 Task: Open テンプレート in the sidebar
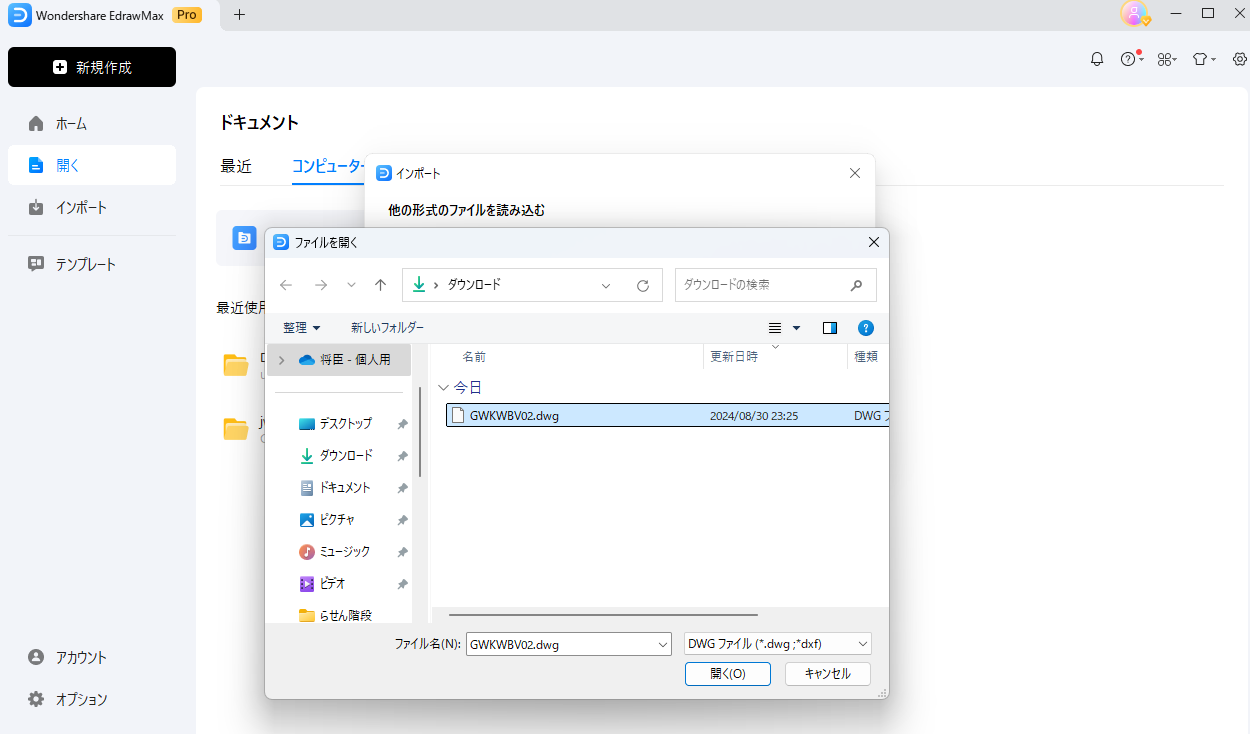click(92, 264)
